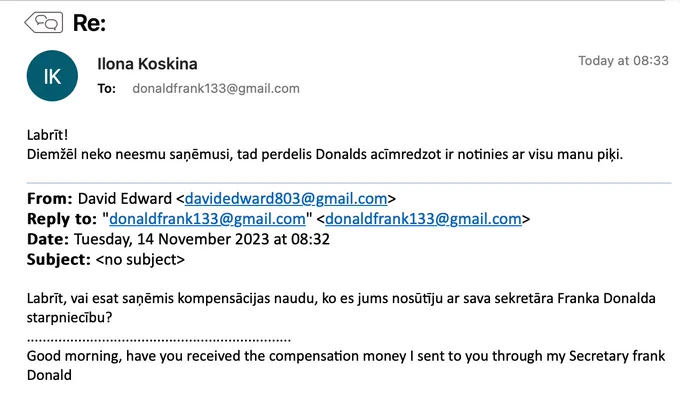Screen dimensions: 680x397
Task: Click the Today at 08:33 timestamp
Action: click(x=623, y=61)
